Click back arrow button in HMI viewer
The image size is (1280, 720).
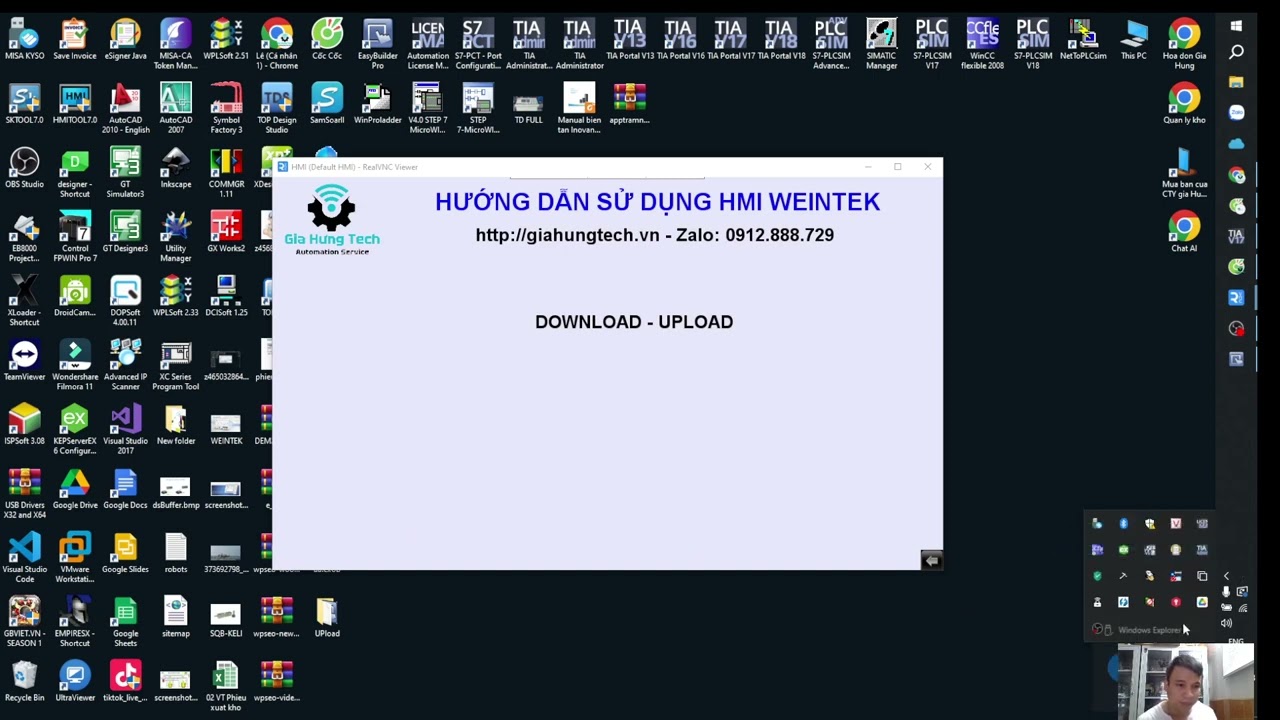point(931,560)
